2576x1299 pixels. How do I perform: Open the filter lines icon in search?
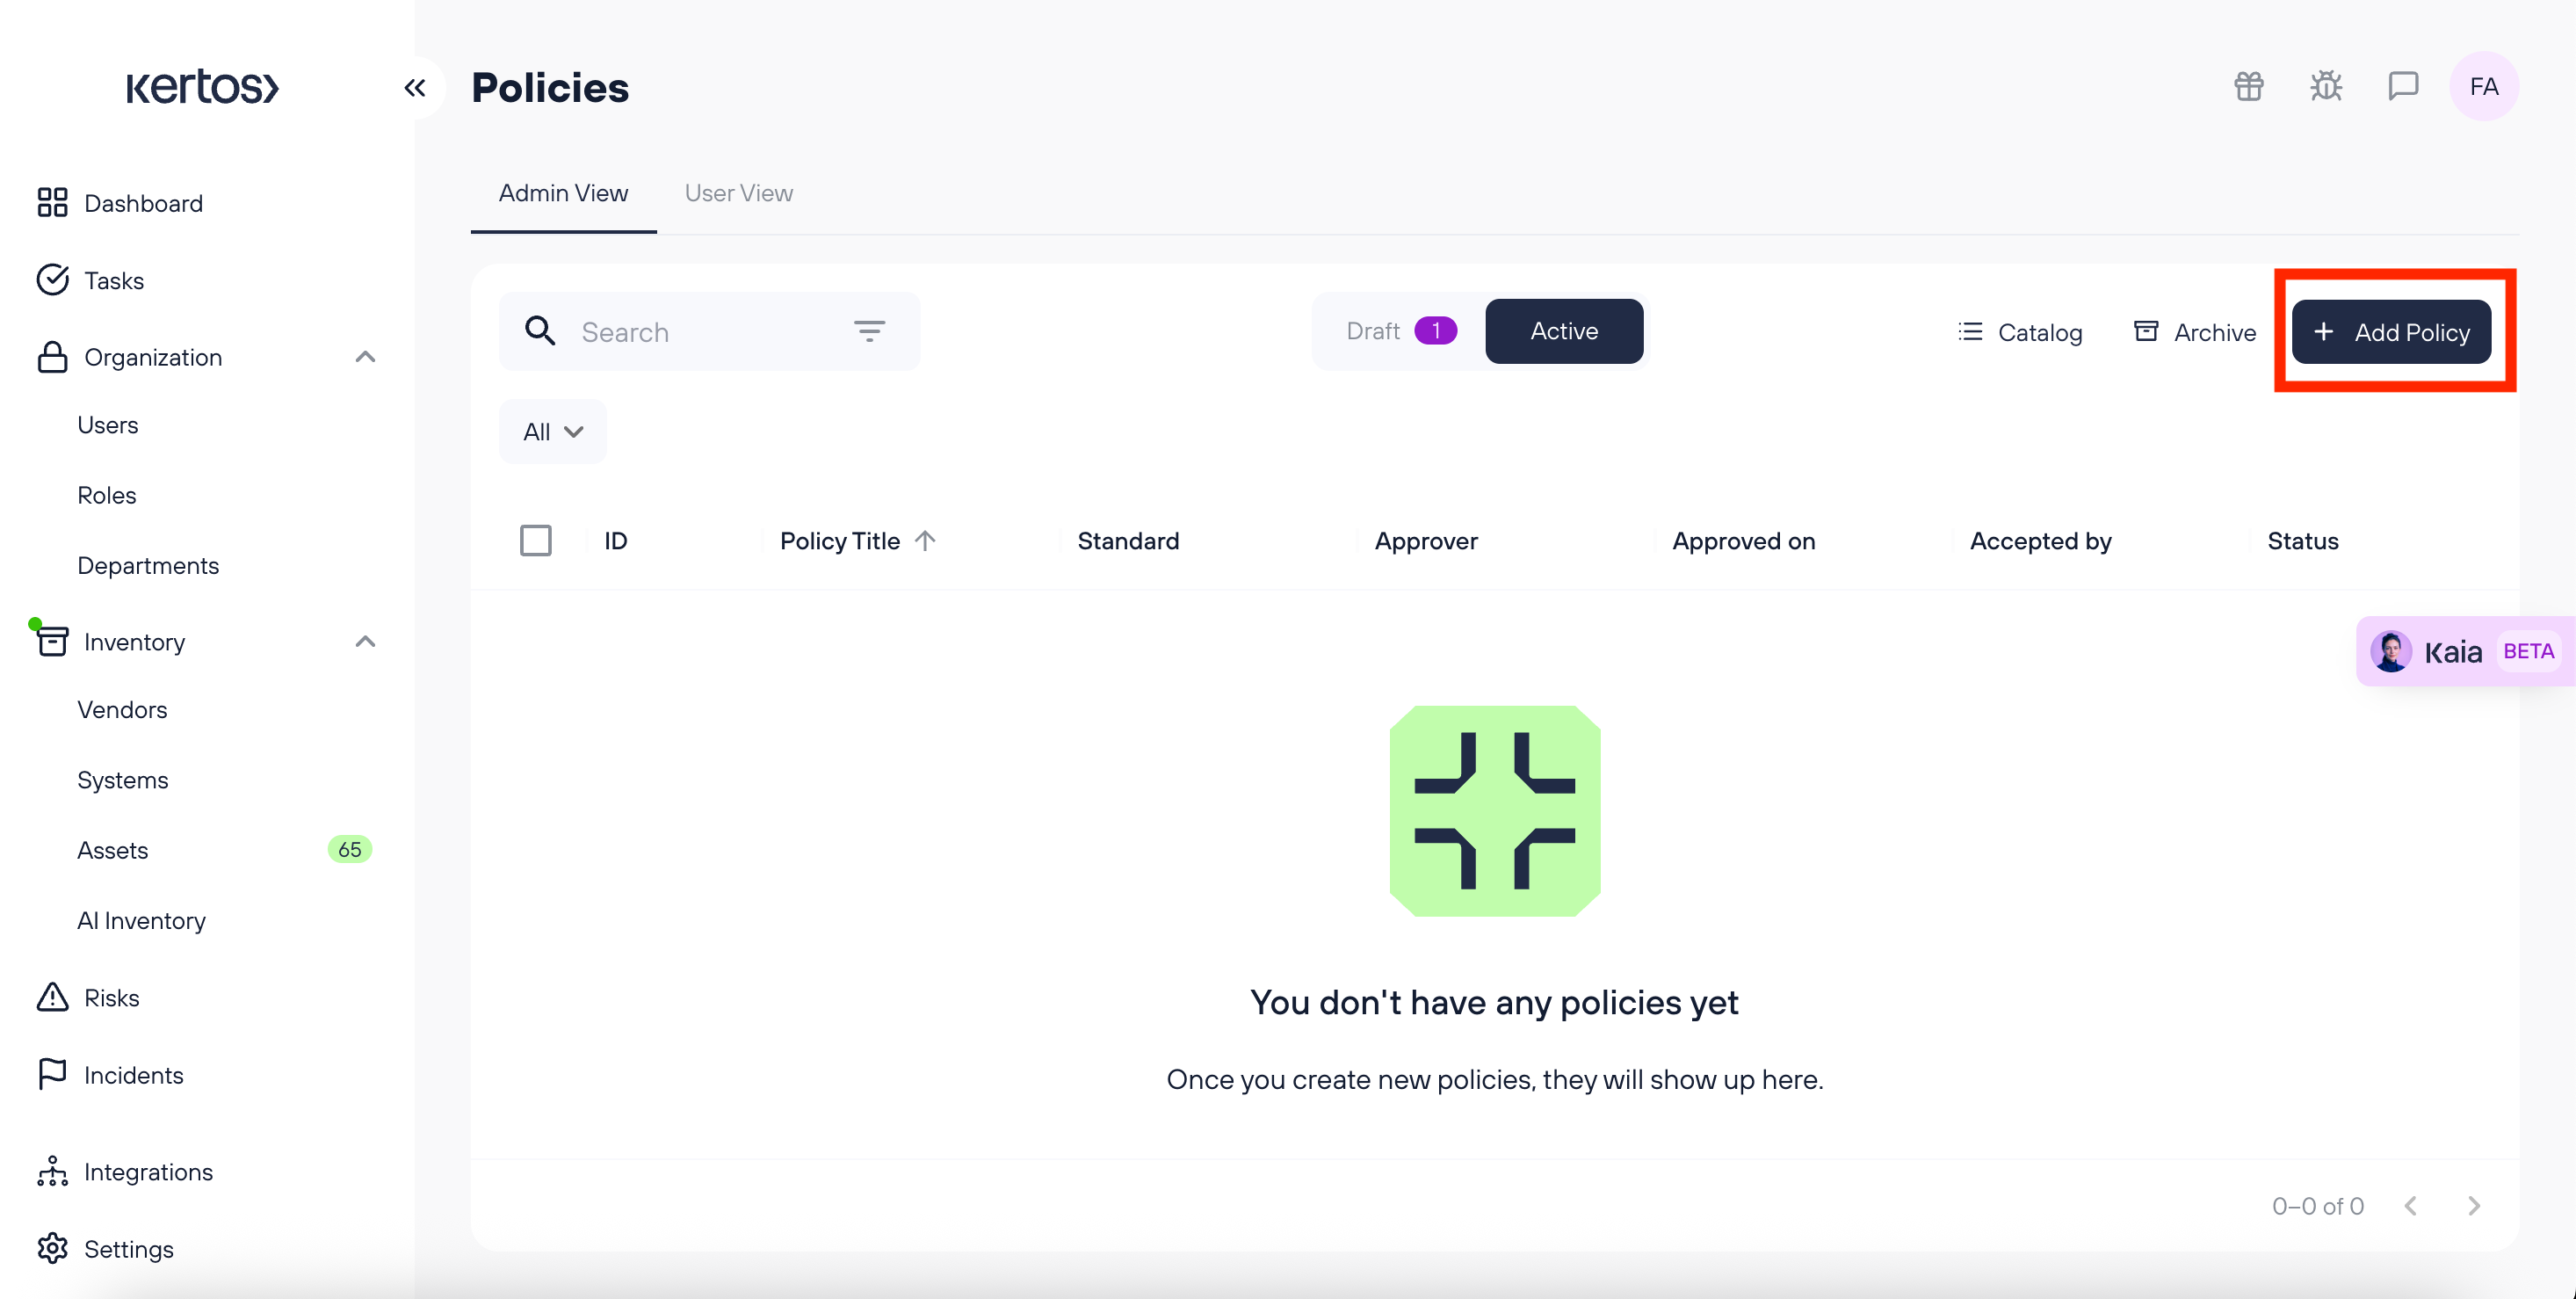click(x=869, y=331)
